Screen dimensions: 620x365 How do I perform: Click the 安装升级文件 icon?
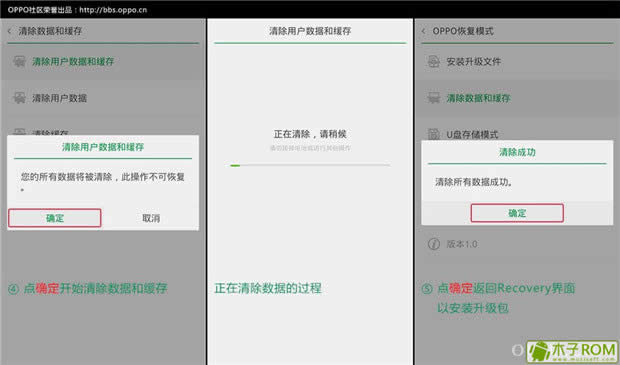click(434, 61)
